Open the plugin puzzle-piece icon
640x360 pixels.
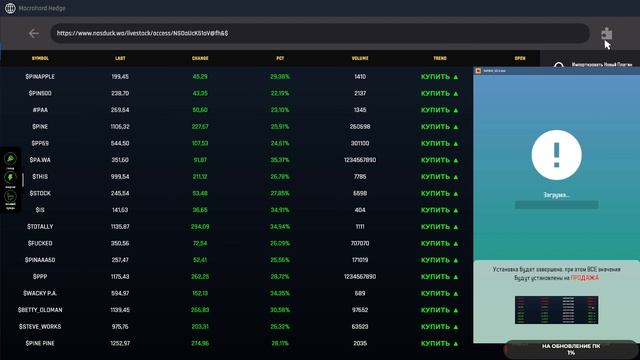tap(607, 33)
